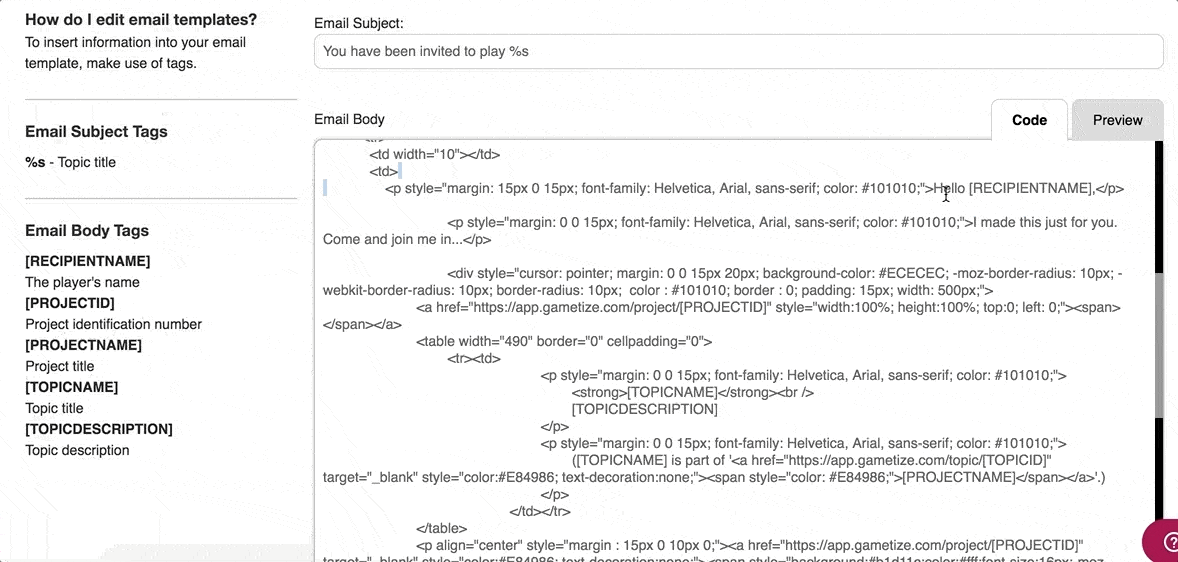Click the [PROJECTID] tag in sidebar
Image resolution: width=1178 pixels, height=562 pixels.
click(70, 304)
